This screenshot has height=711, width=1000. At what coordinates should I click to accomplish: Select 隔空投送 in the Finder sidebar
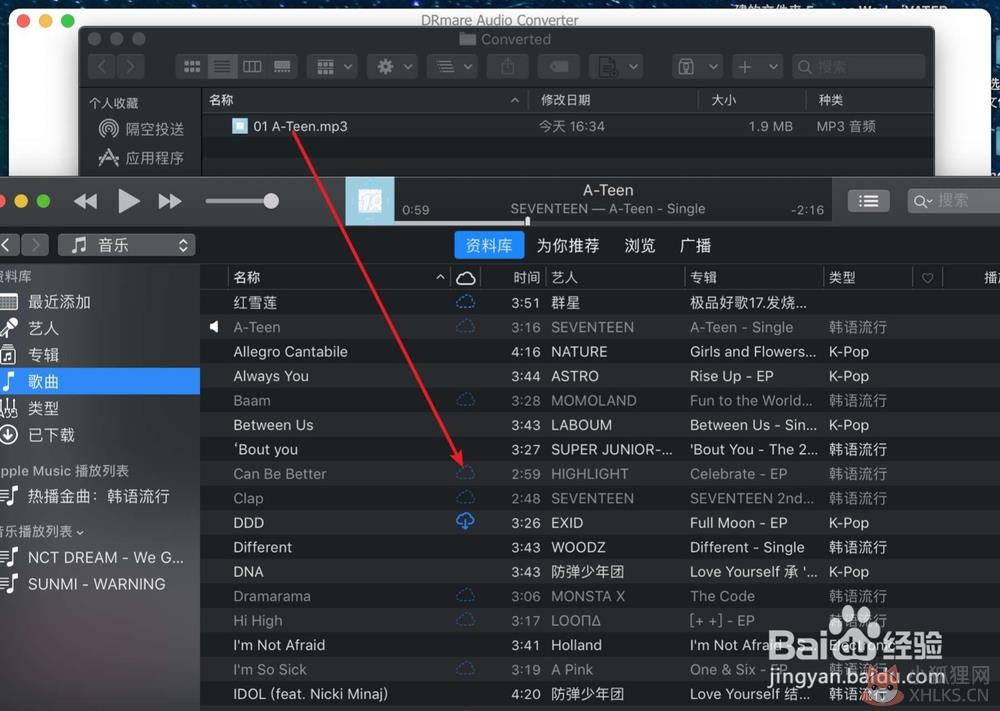[x=142, y=129]
